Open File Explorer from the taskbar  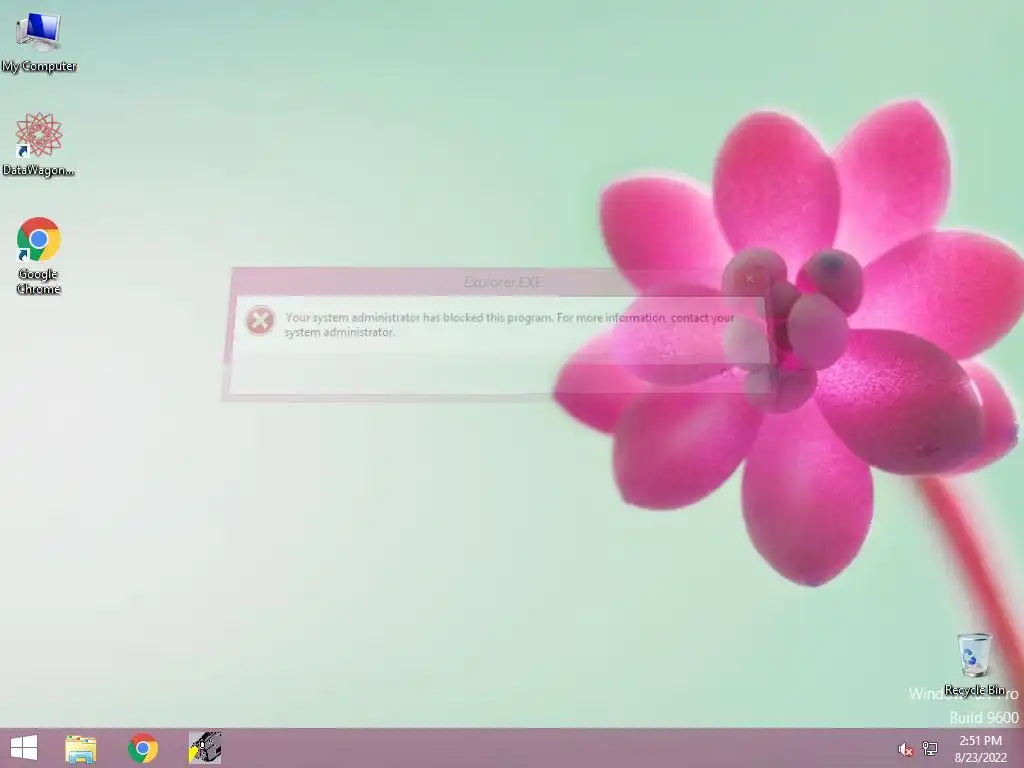[x=80, y=748]
